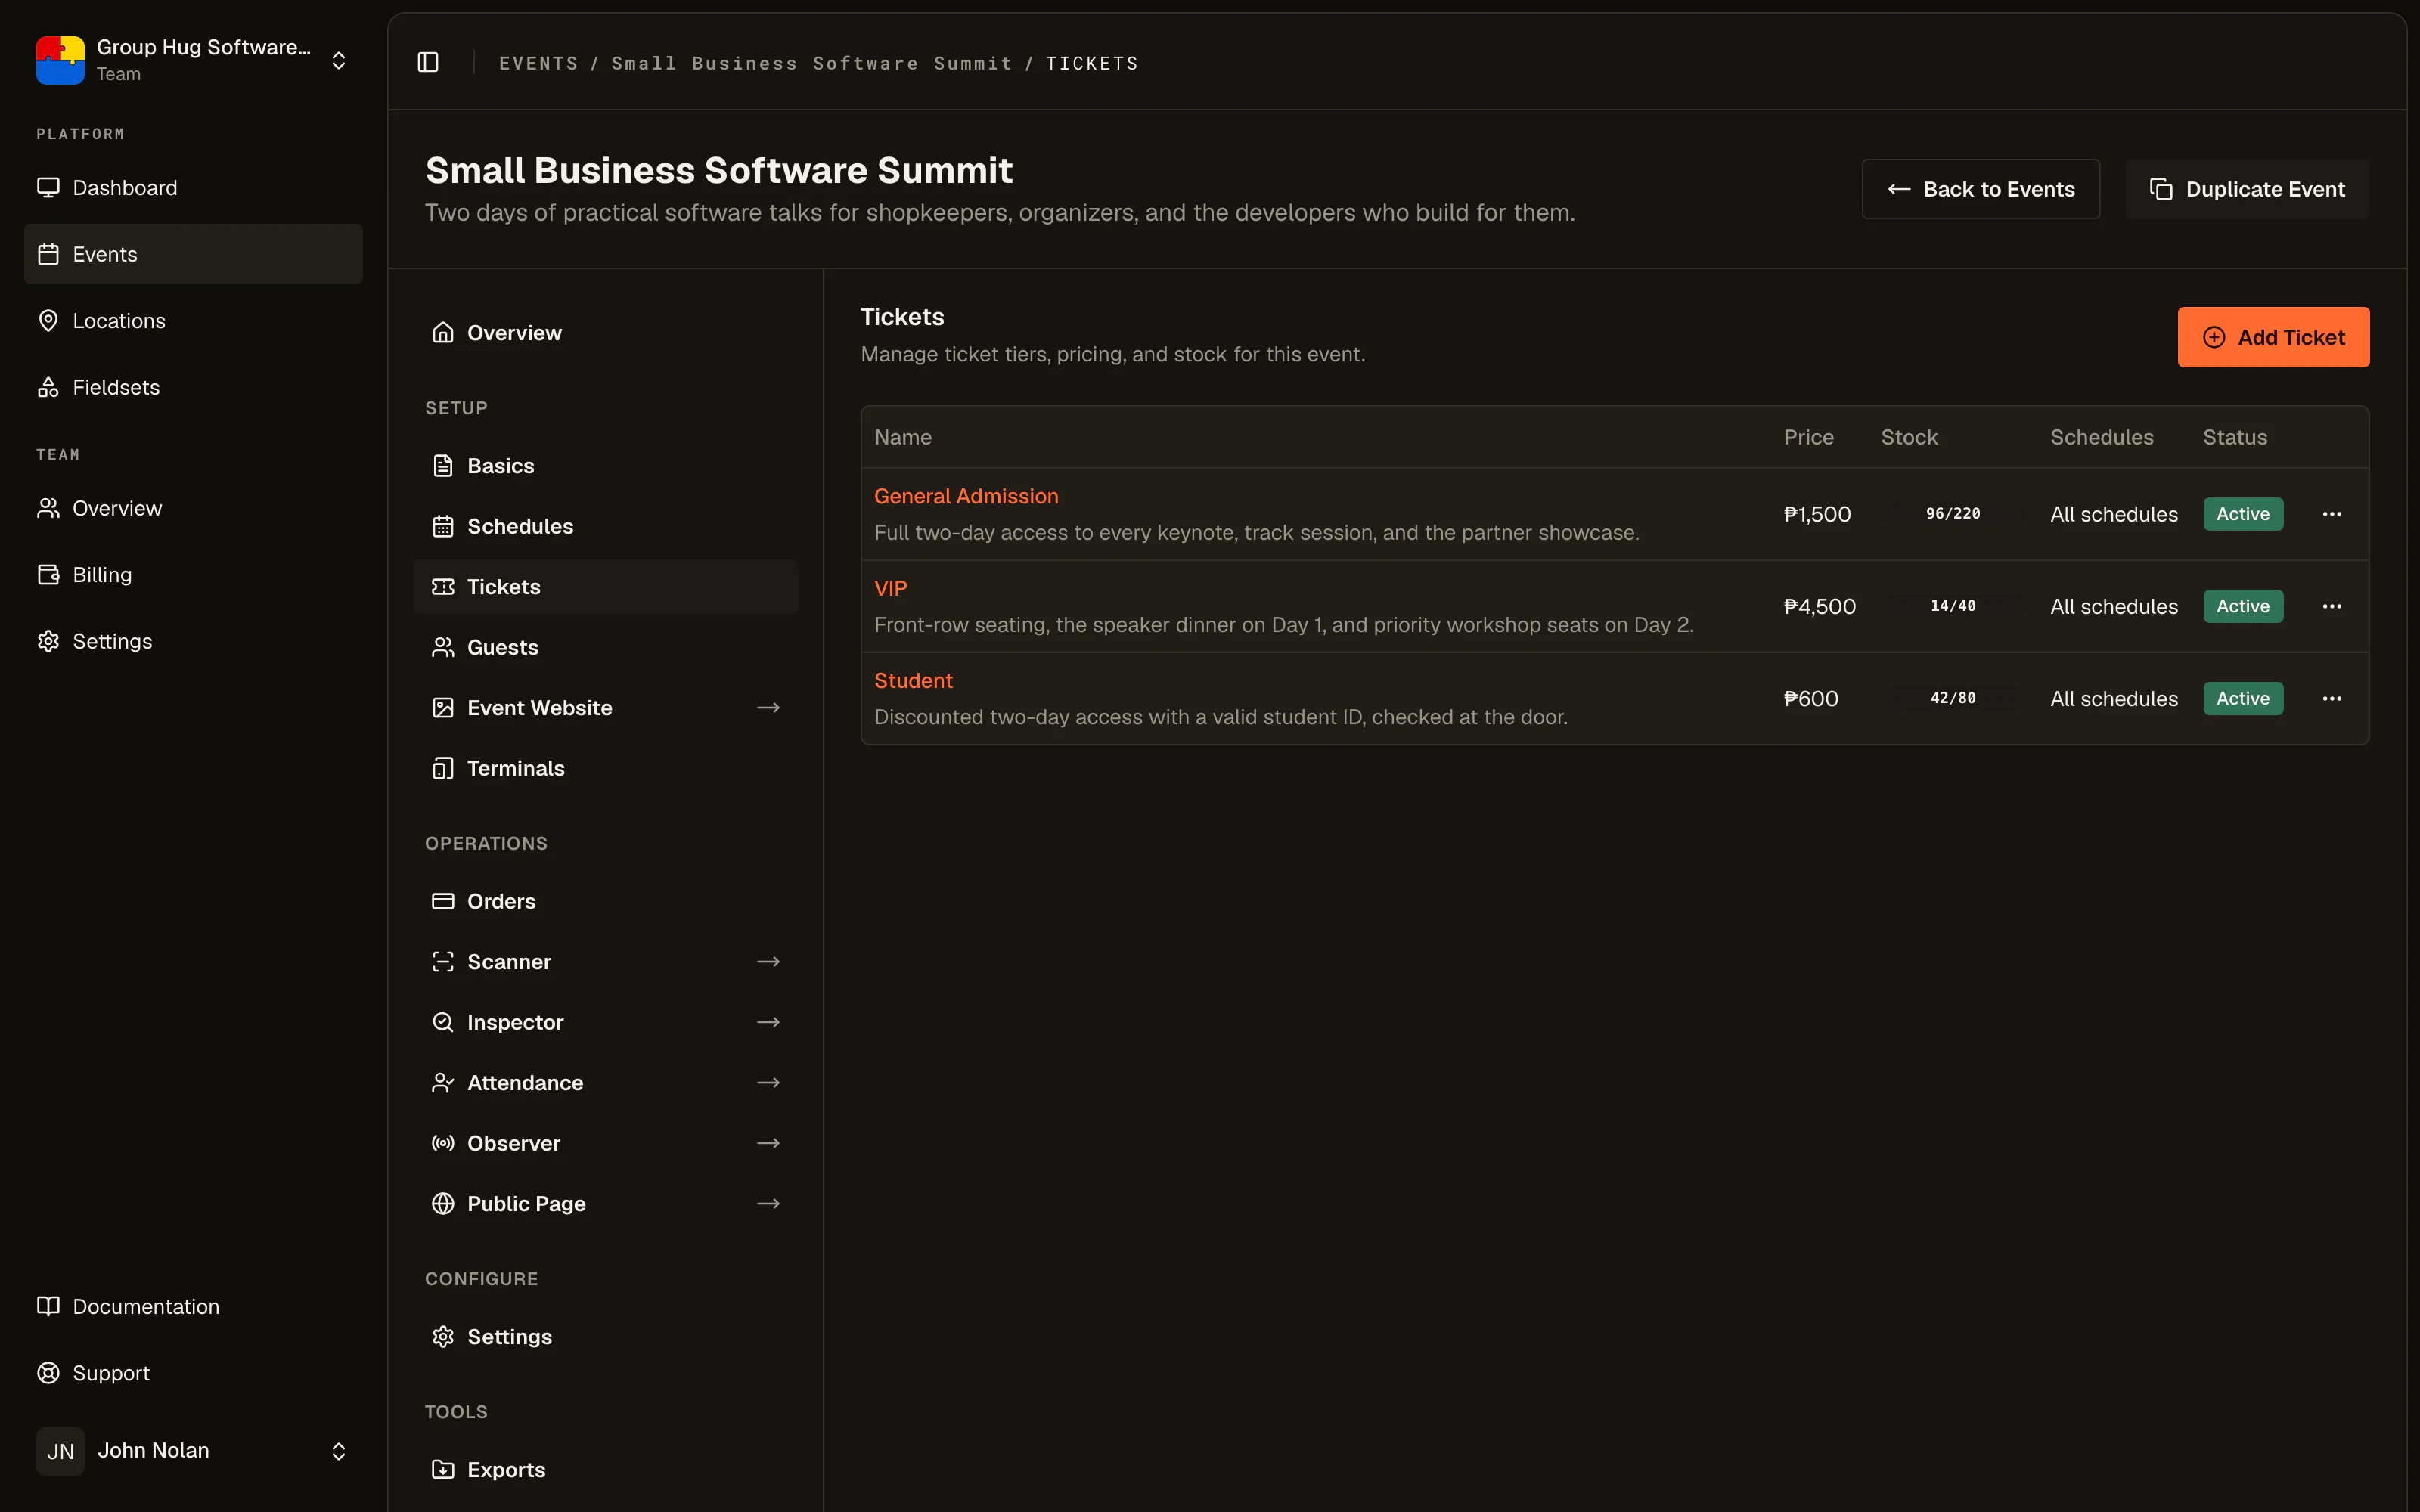Click the Documentation book icon
The image size is (2420, 1512).
pyautogui.click(x=48, y=1306)
